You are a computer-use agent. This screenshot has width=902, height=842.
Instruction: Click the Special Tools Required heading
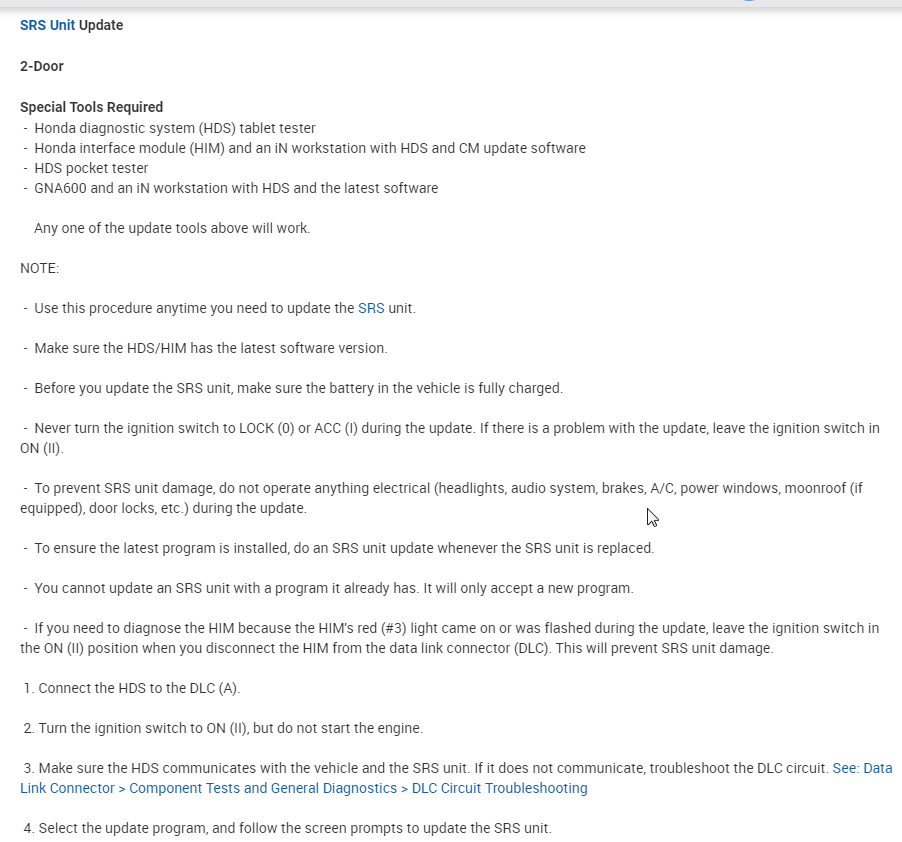(x=91, y=107)
